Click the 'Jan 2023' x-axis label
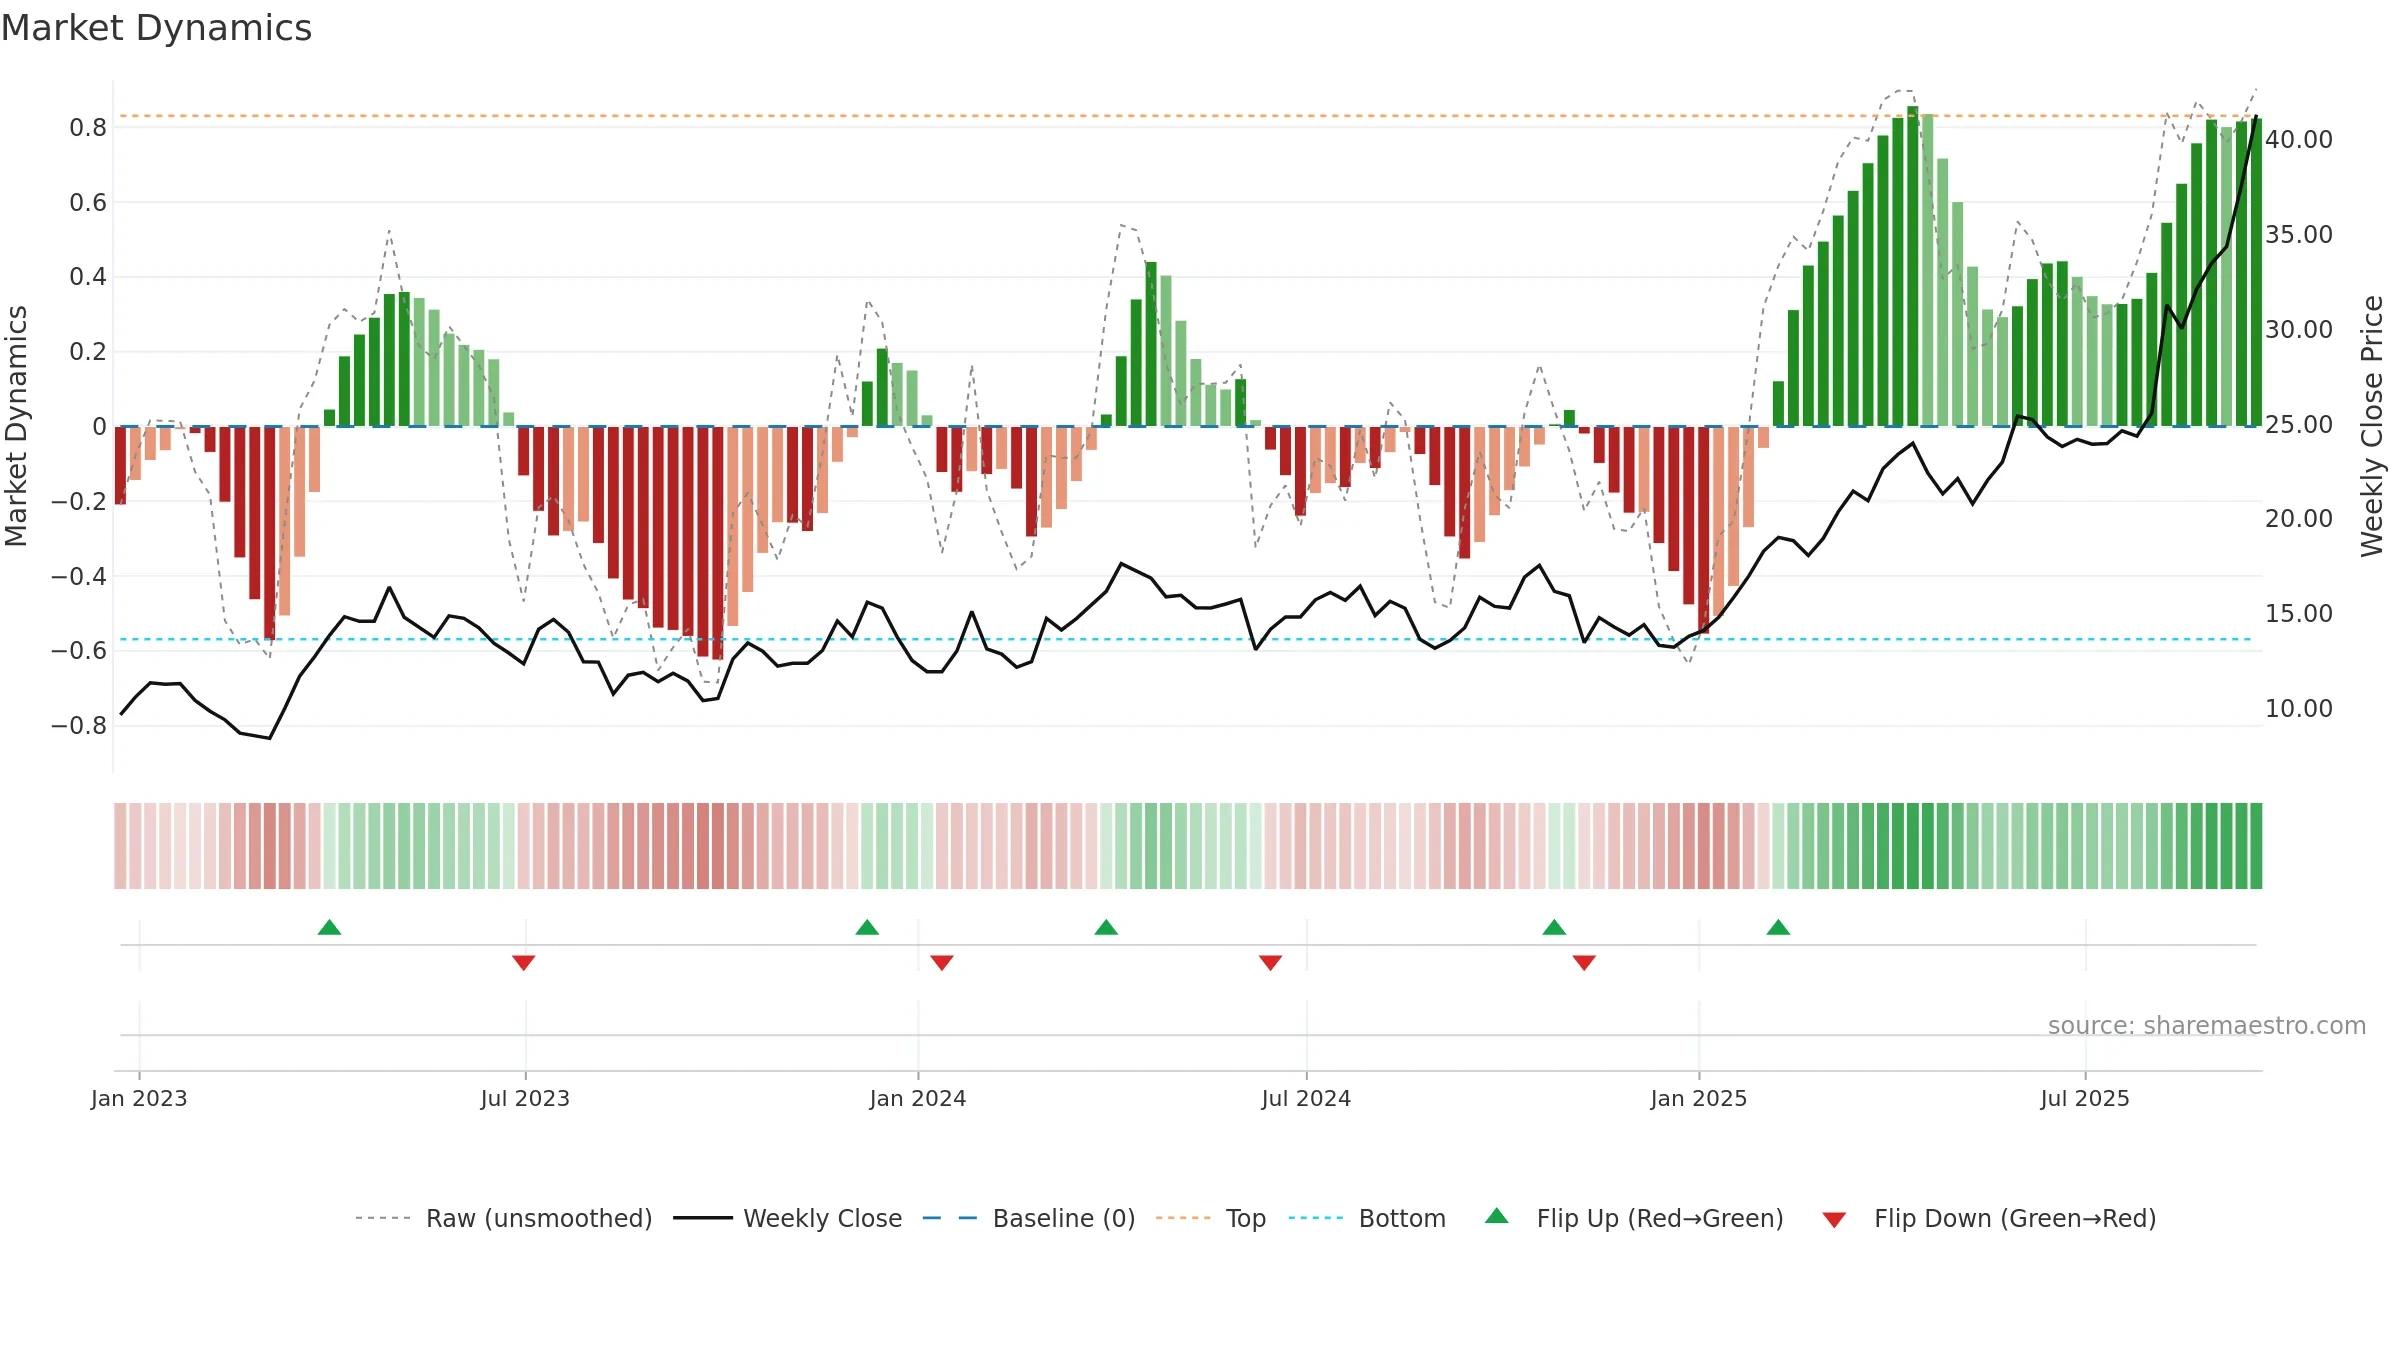The width and height of the screenshot is (2400, 1350). pyautogui.click(x=139, y=1098)
